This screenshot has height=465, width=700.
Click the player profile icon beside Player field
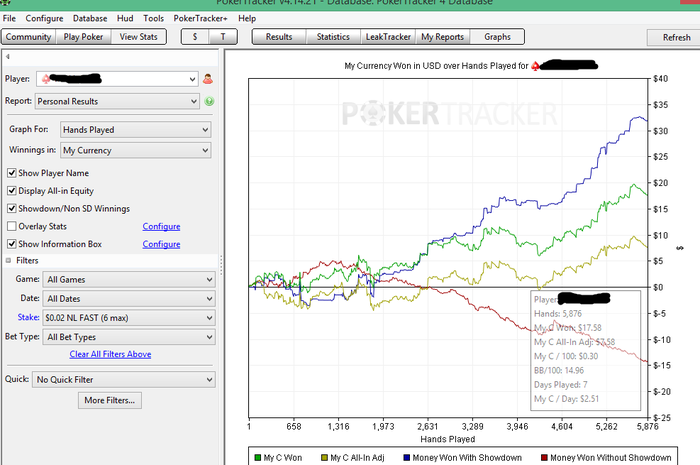click(x=208, y=79)
